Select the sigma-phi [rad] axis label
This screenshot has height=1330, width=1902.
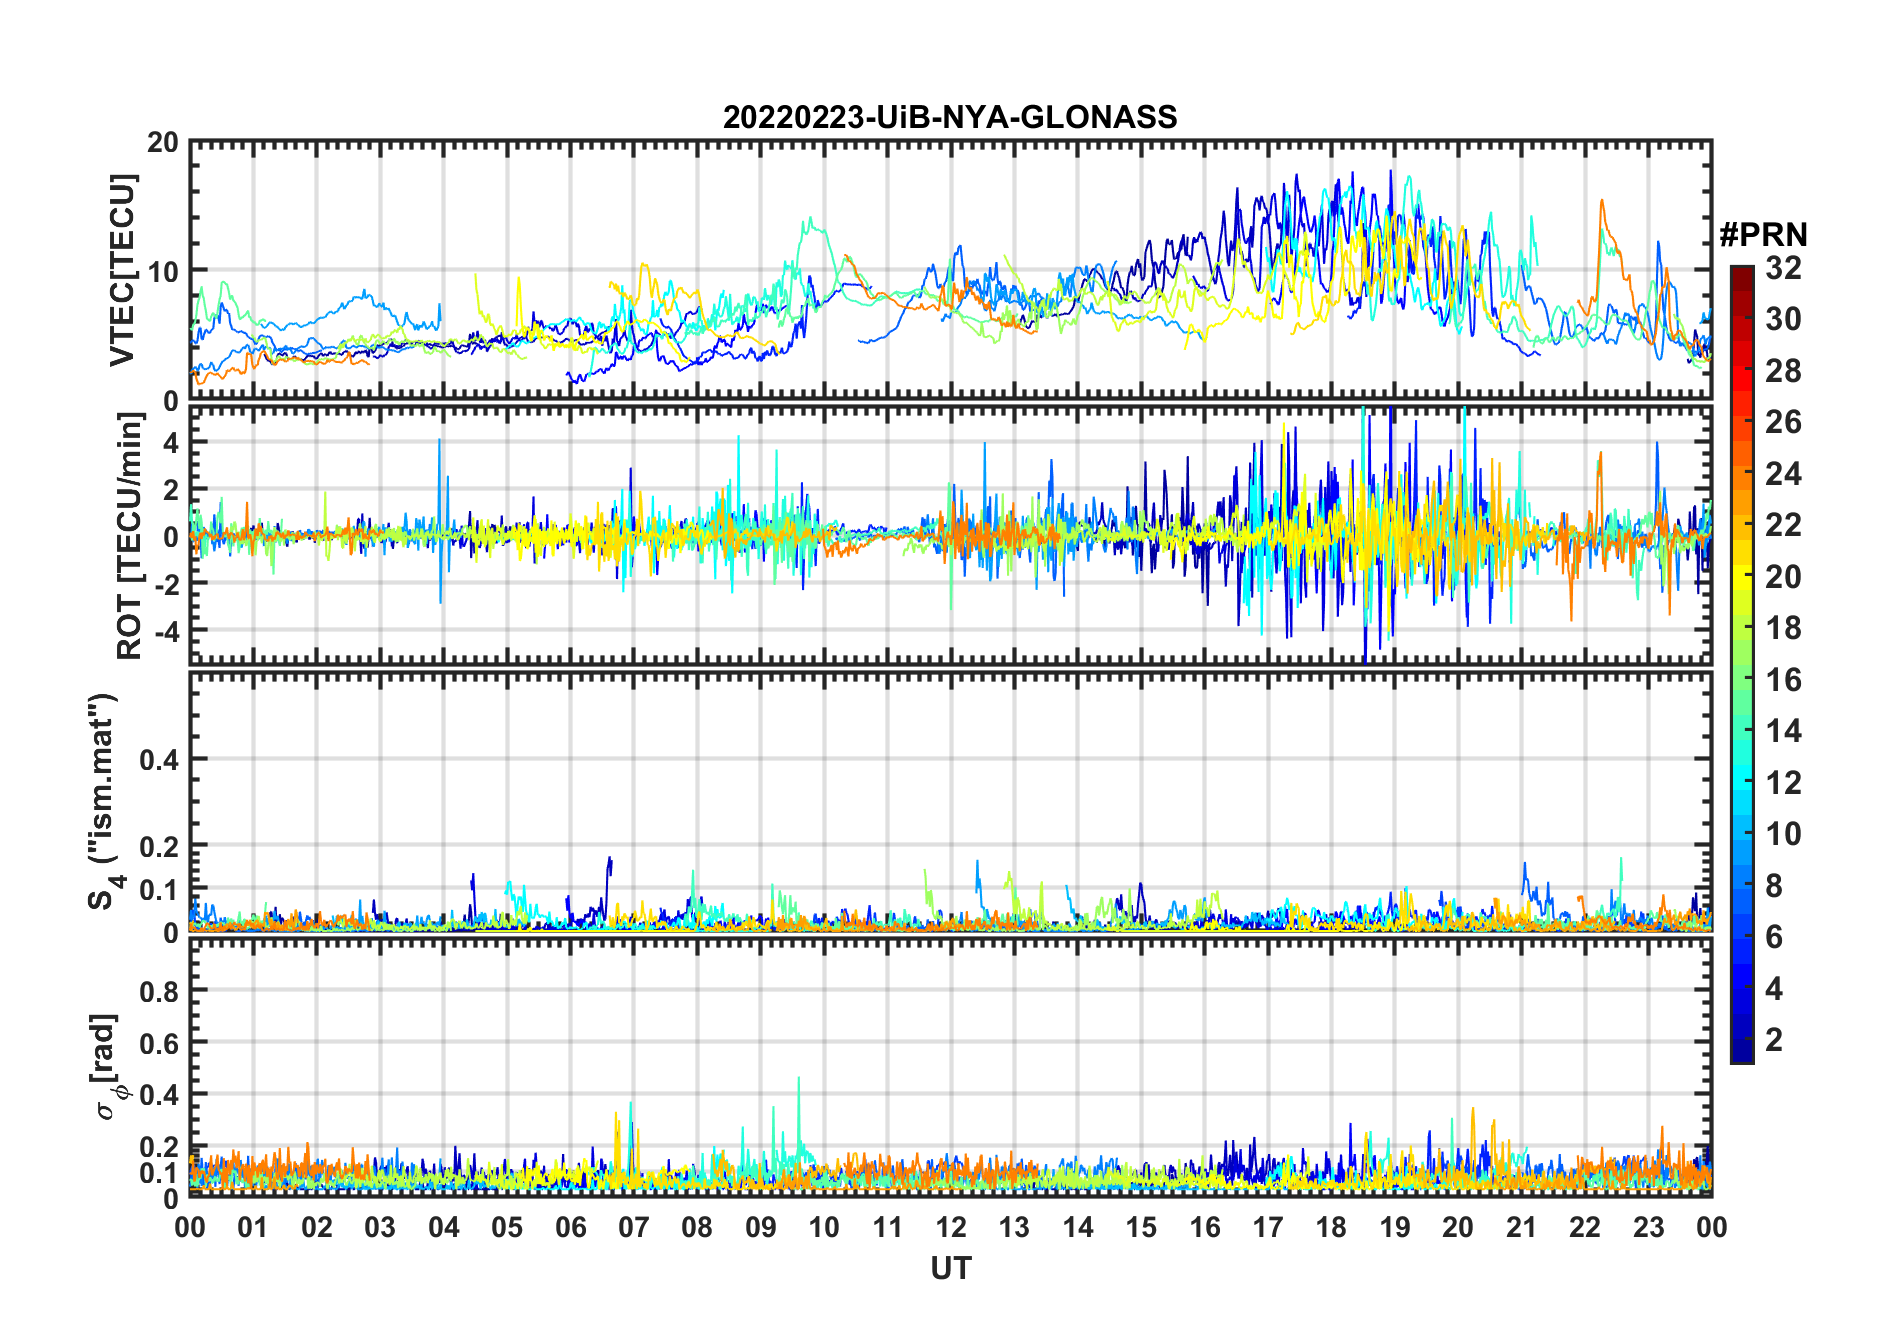point(108,1066)
